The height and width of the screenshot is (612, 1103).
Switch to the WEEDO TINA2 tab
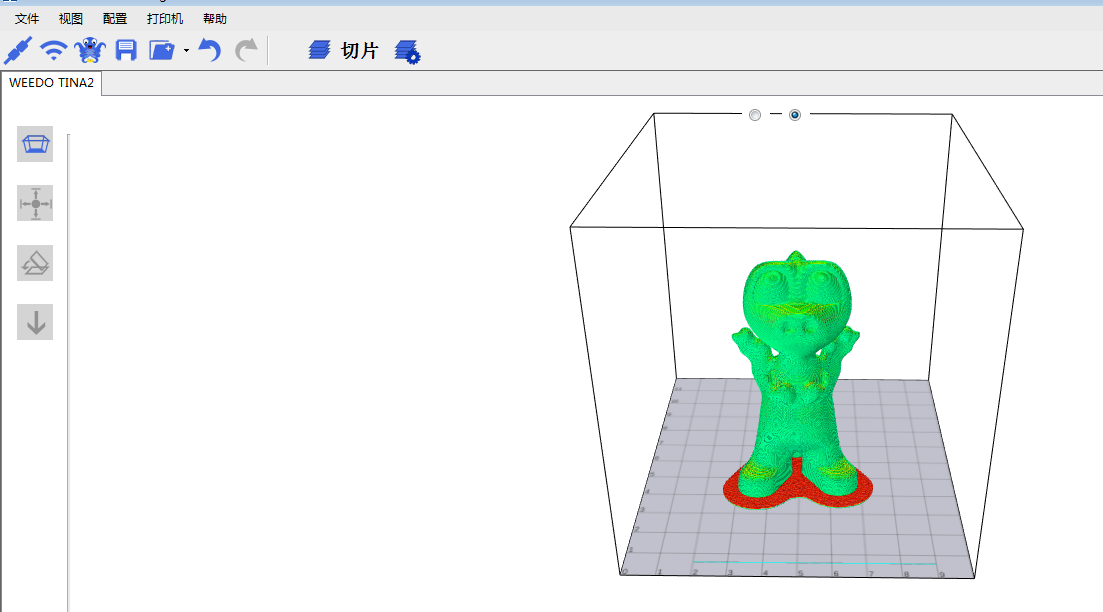click(x=51, y=83)
